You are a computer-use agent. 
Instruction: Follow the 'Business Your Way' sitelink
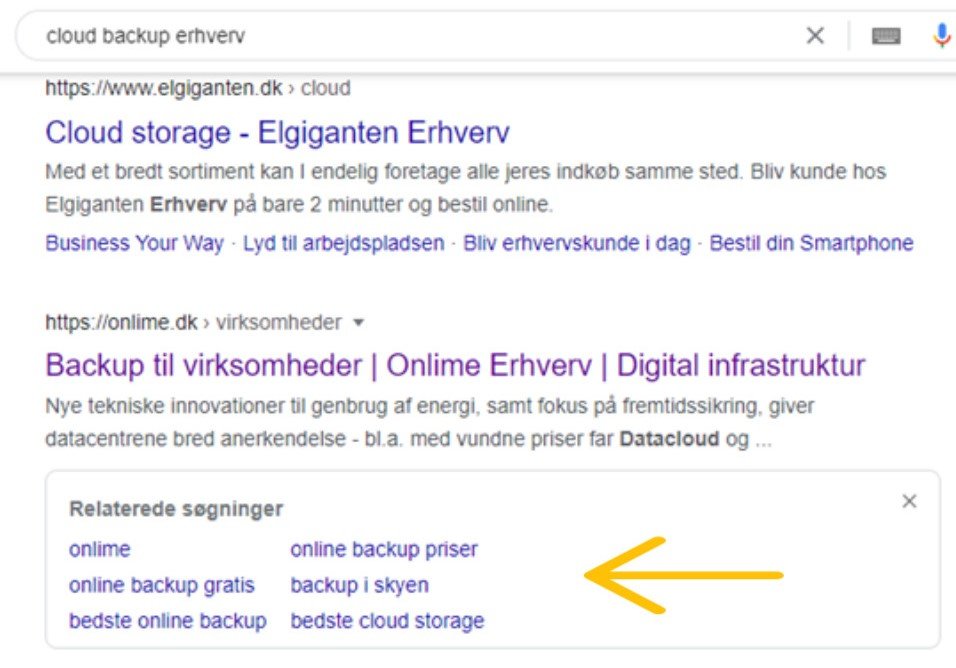135,243
